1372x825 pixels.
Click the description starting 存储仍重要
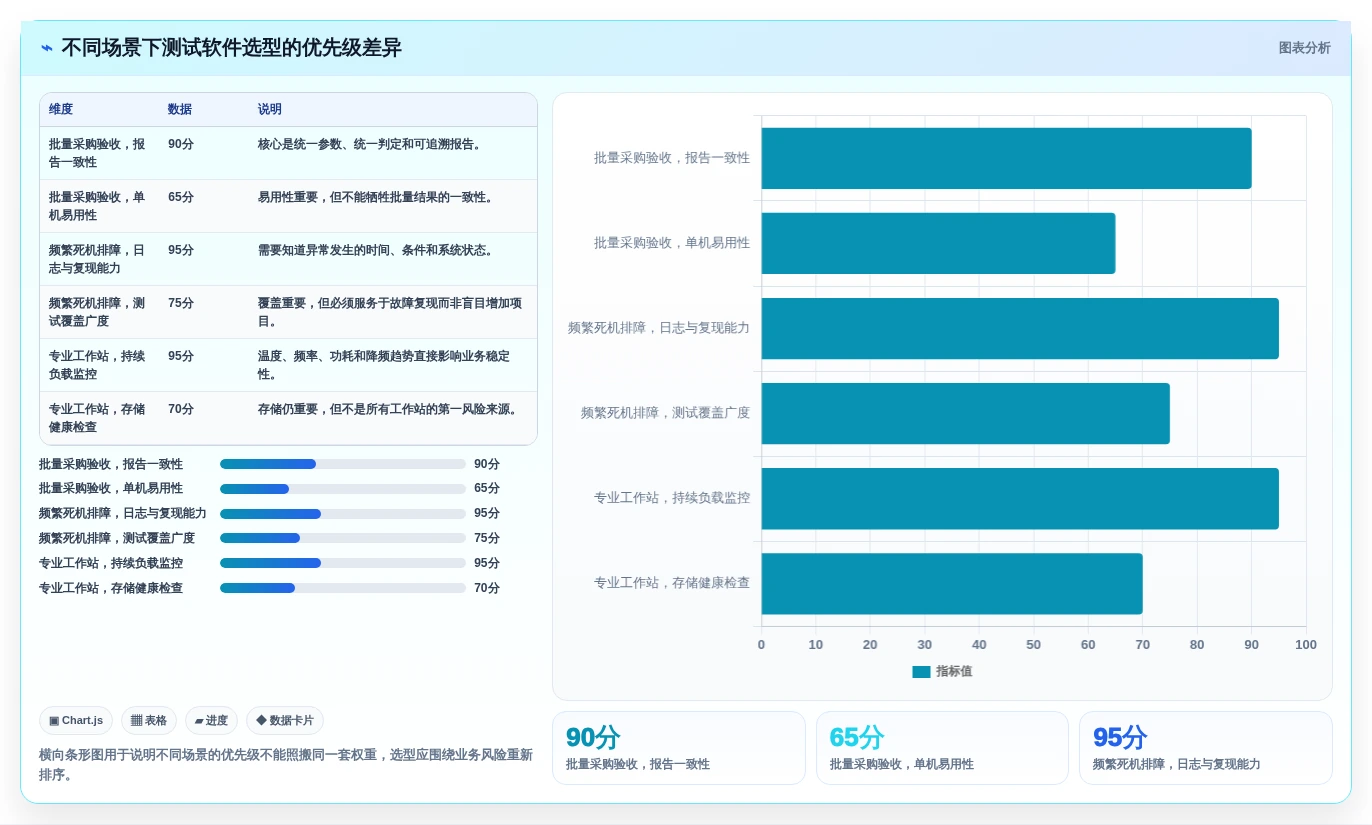click(x=389, y=409)
